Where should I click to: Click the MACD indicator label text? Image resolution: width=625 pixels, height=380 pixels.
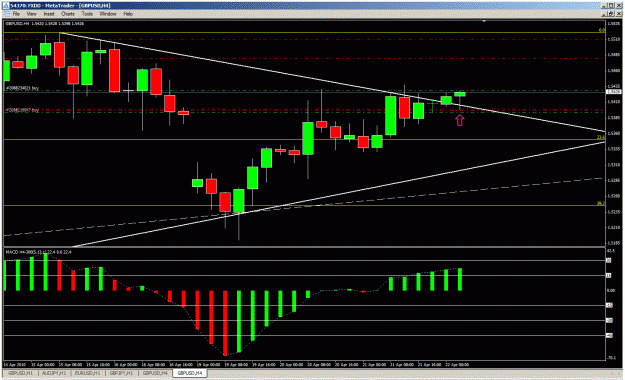(x=38, y=252)
